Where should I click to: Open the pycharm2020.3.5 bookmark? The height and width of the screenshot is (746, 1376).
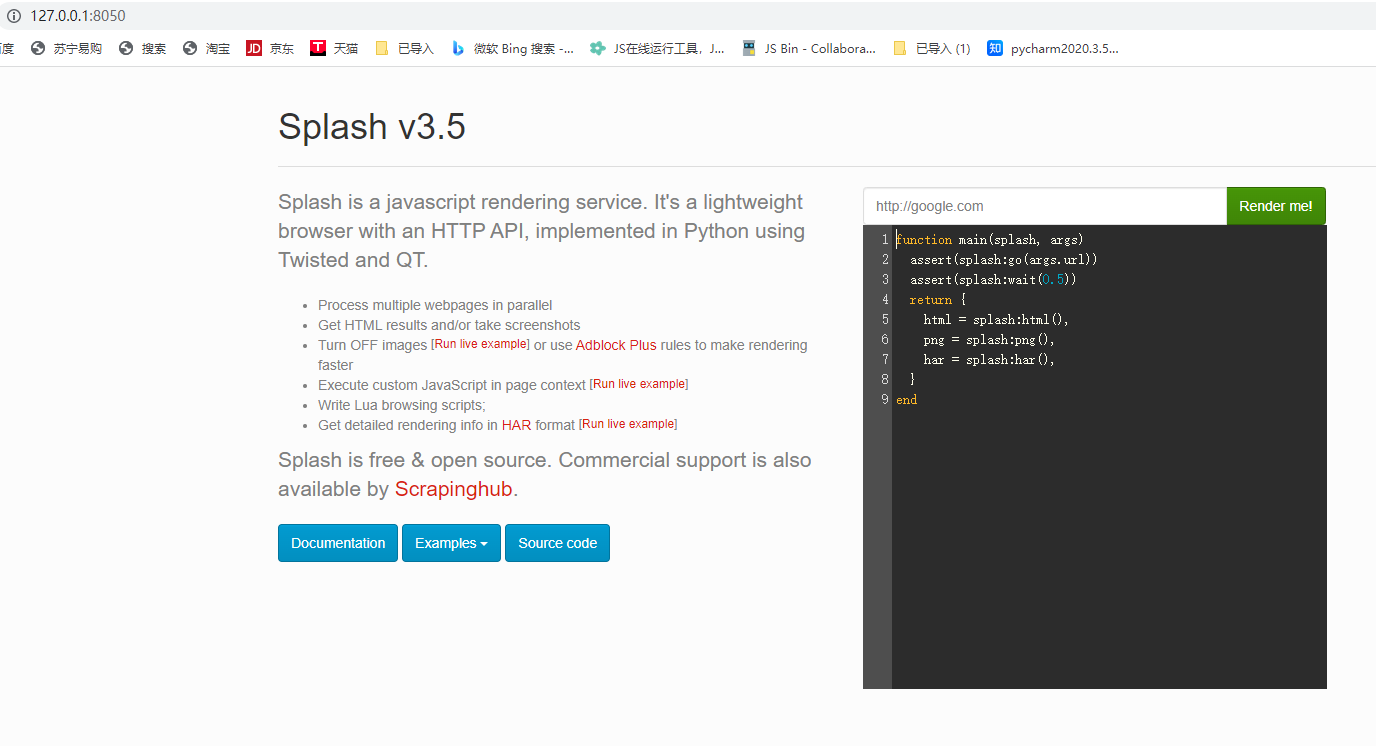1053,48
